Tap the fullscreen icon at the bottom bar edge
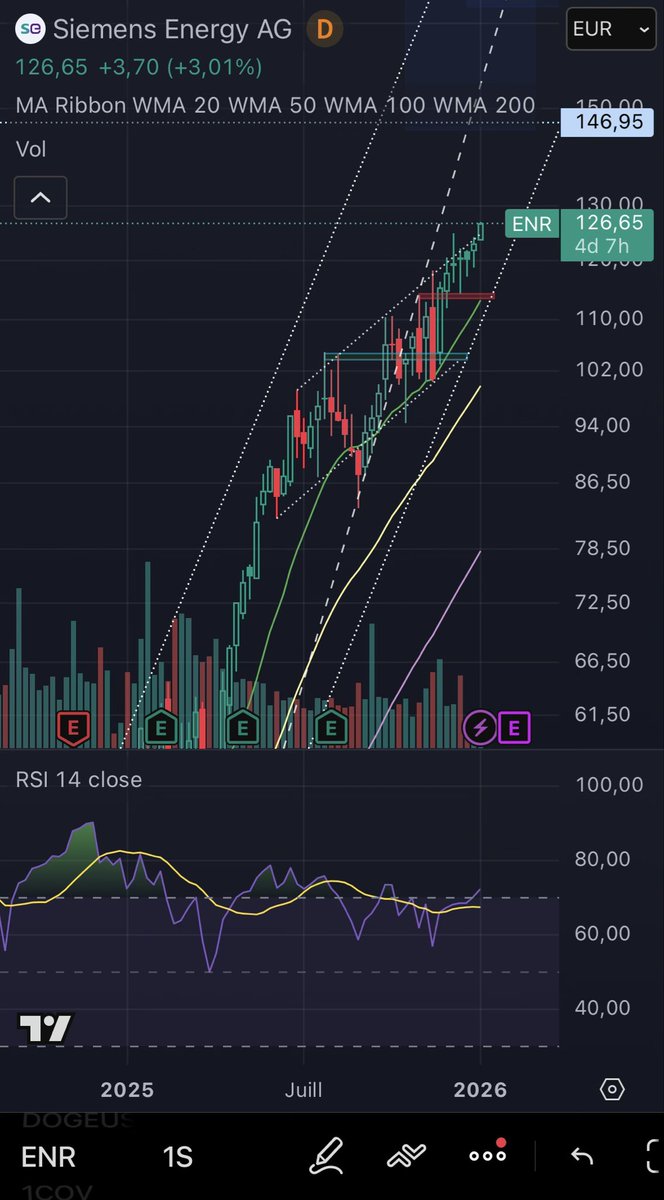This screenshot has height=1200, width=664. point(654,1157)
